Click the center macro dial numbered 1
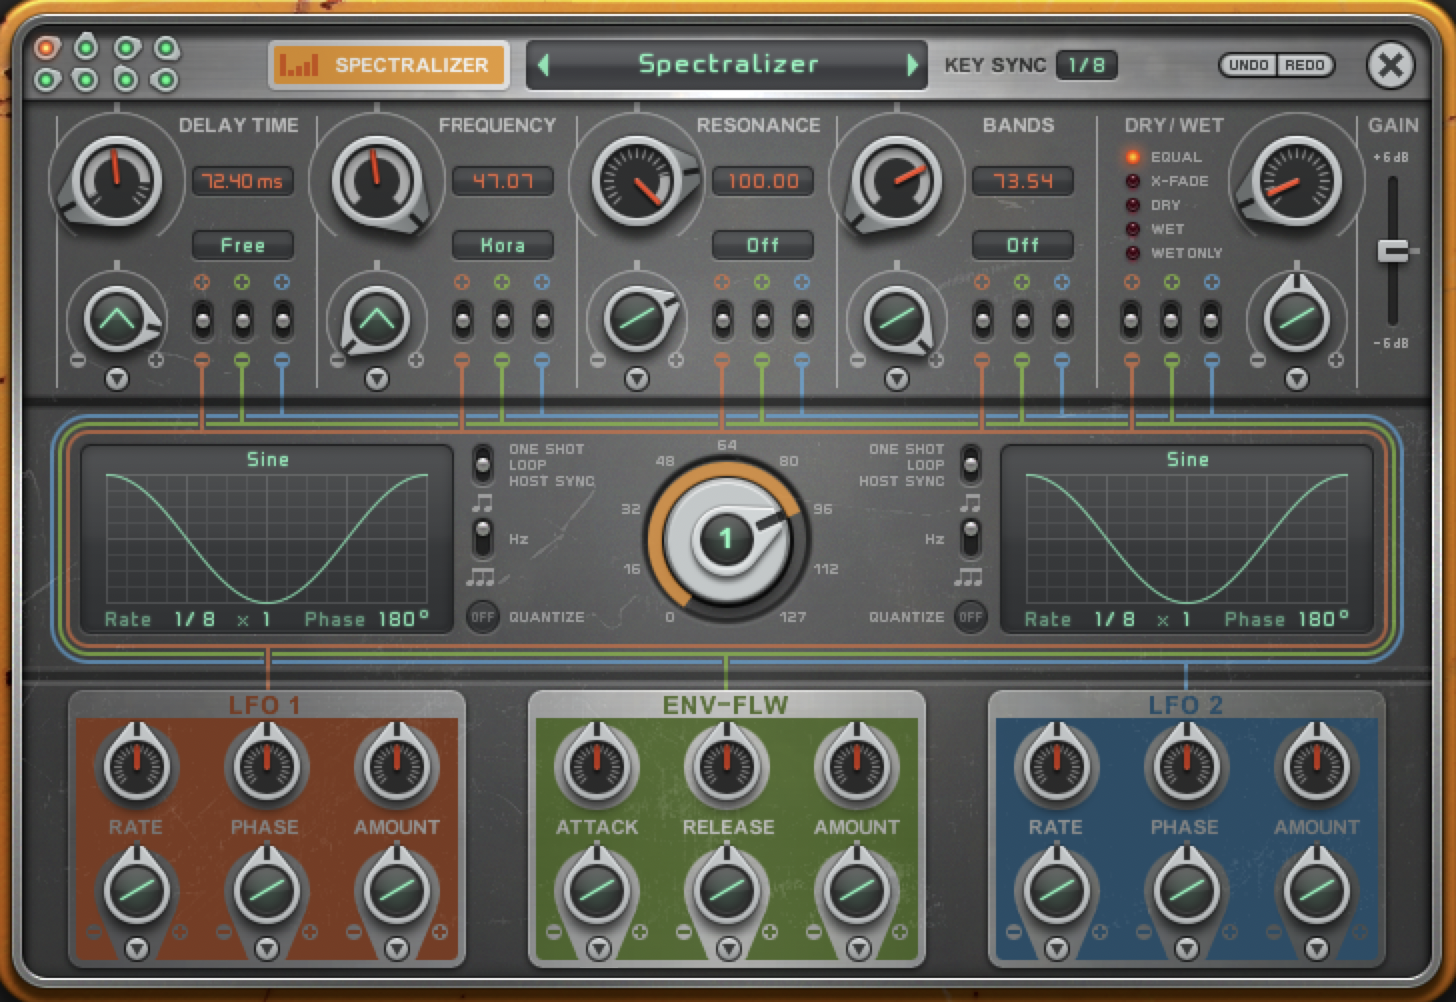 (x=727, y=540)
